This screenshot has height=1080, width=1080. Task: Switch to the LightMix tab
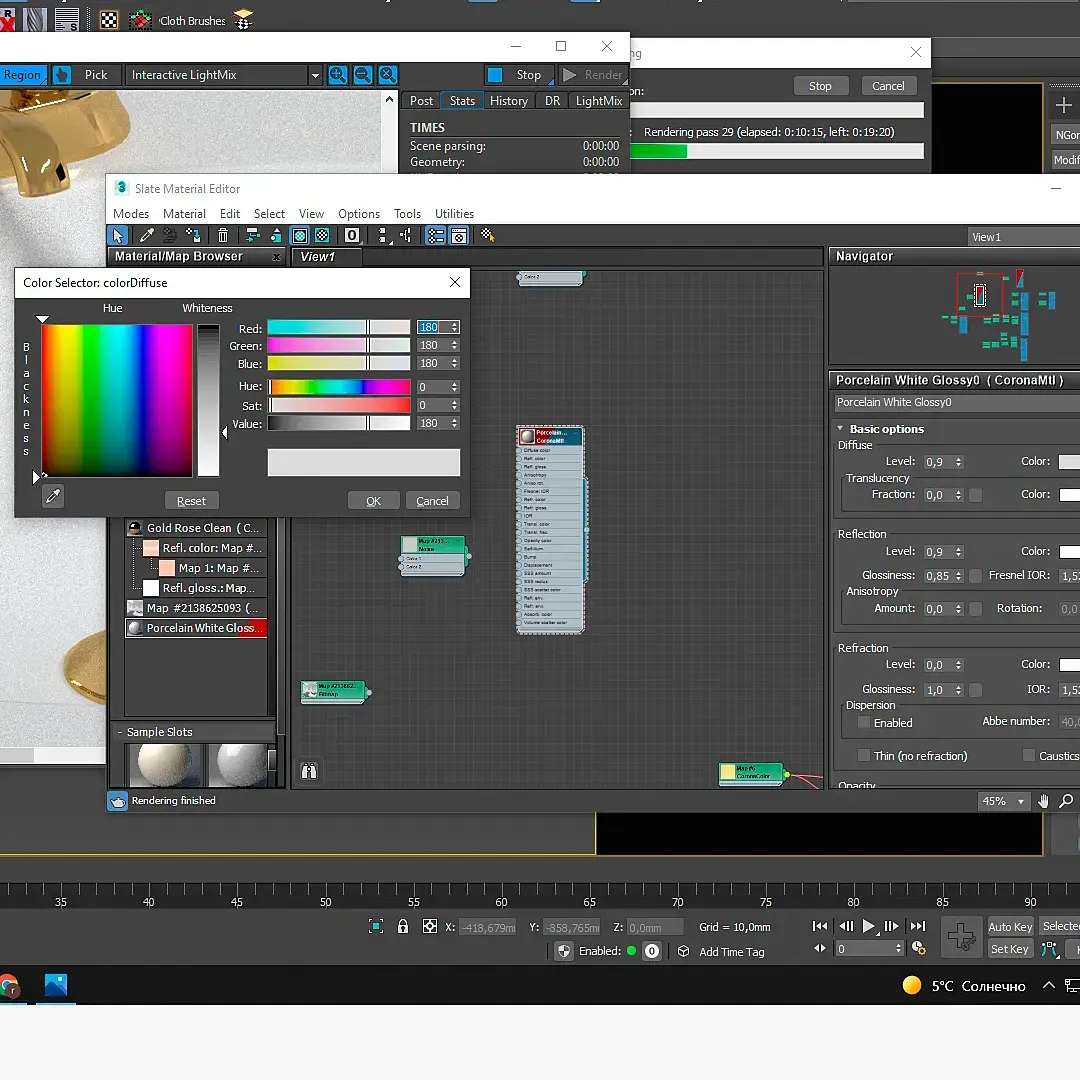[x=599, y=101]
